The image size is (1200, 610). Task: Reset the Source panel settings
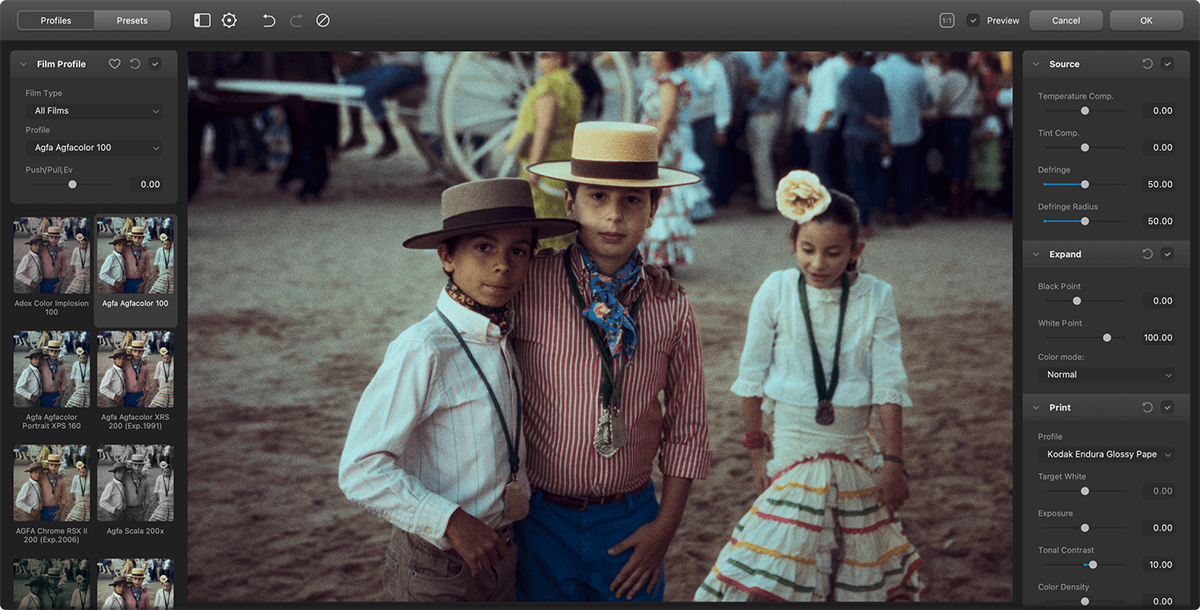pos(1149,63)
